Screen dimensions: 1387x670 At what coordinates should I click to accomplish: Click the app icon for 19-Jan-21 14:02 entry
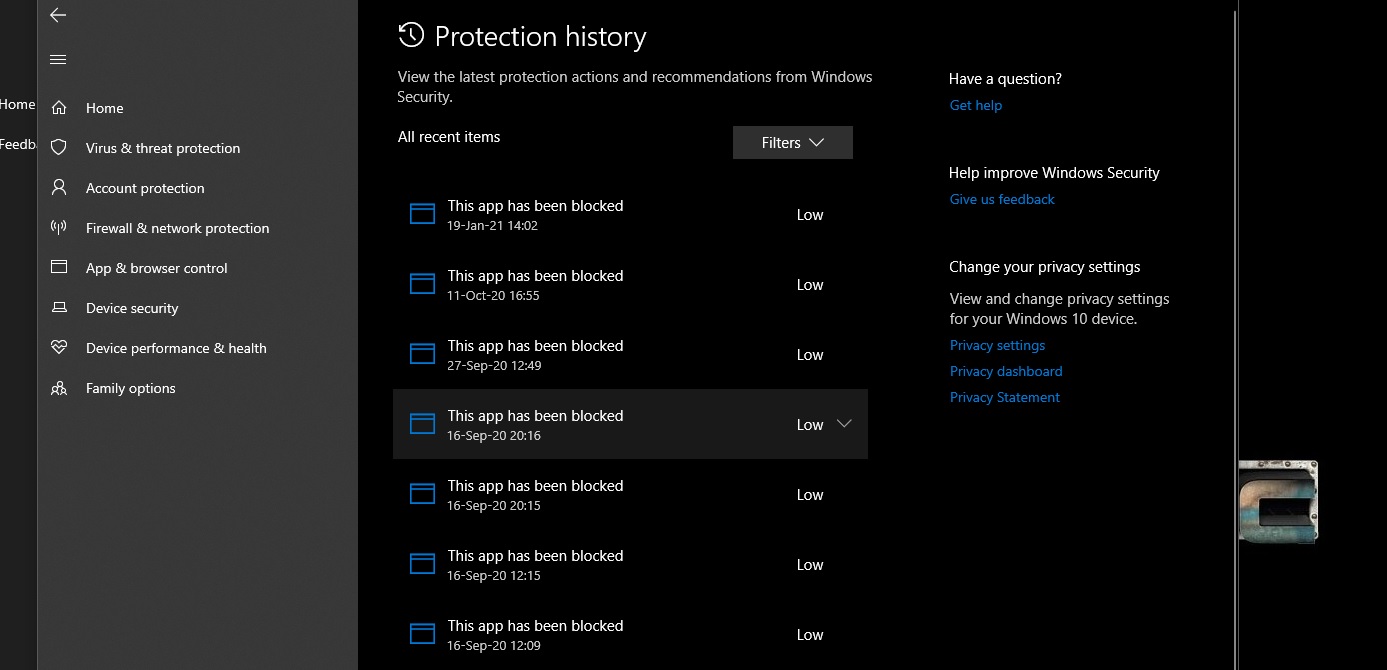click(423, 214)
